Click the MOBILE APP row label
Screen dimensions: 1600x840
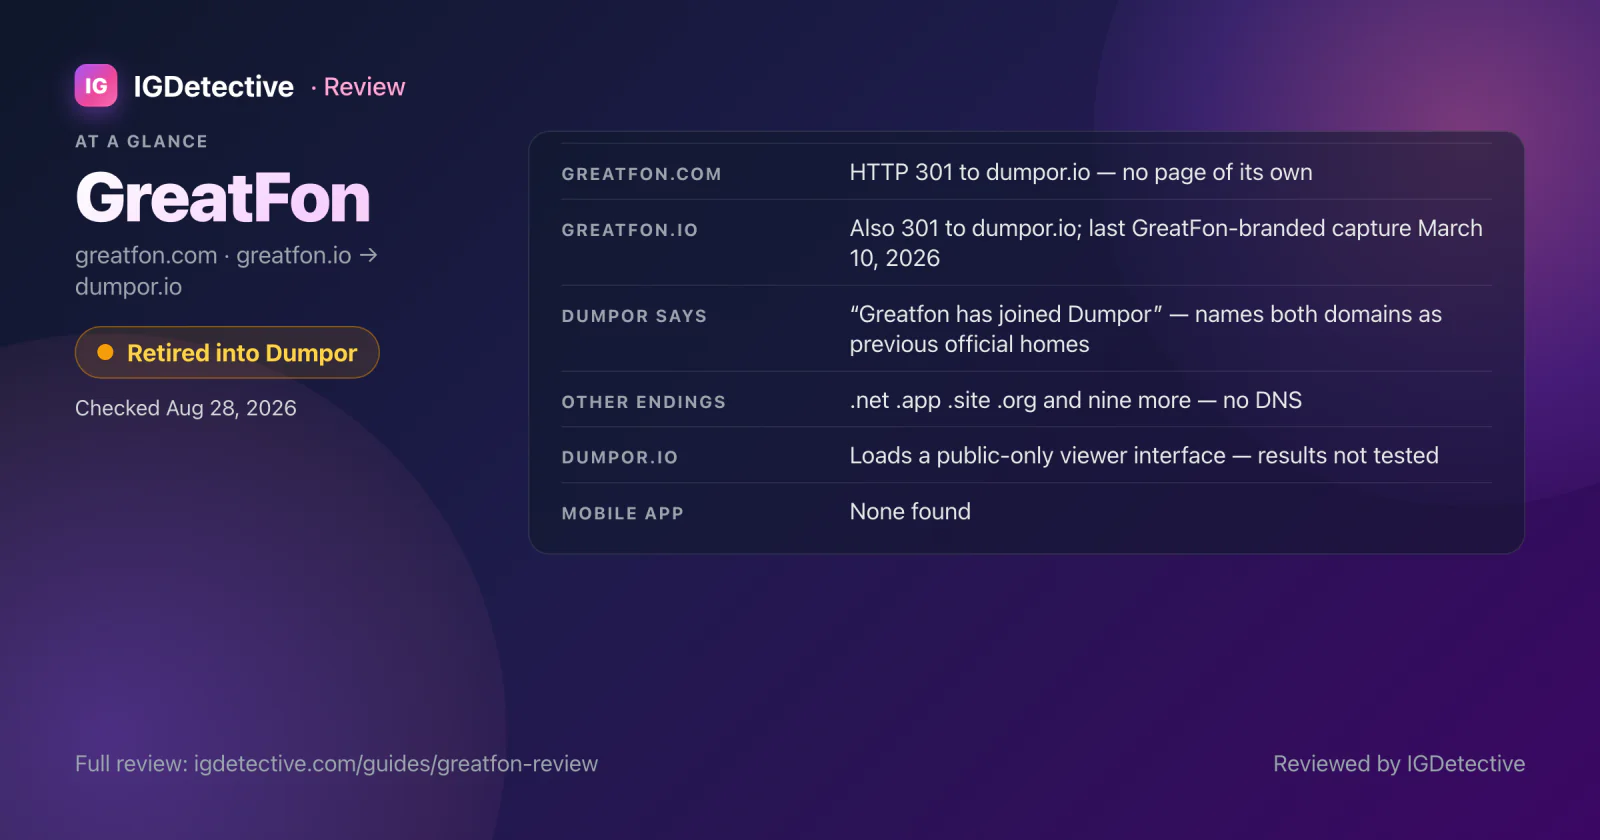coord(623,513)
